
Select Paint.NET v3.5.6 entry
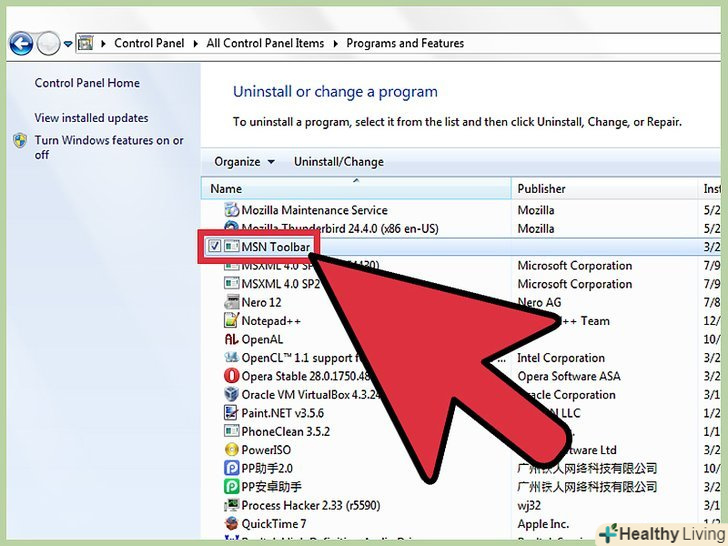(283, 413)
